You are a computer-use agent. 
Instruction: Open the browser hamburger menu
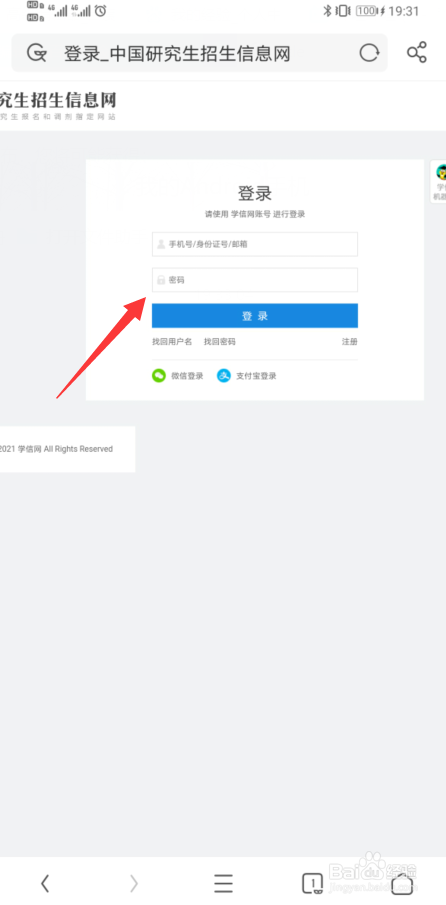(x=223, y=882)
